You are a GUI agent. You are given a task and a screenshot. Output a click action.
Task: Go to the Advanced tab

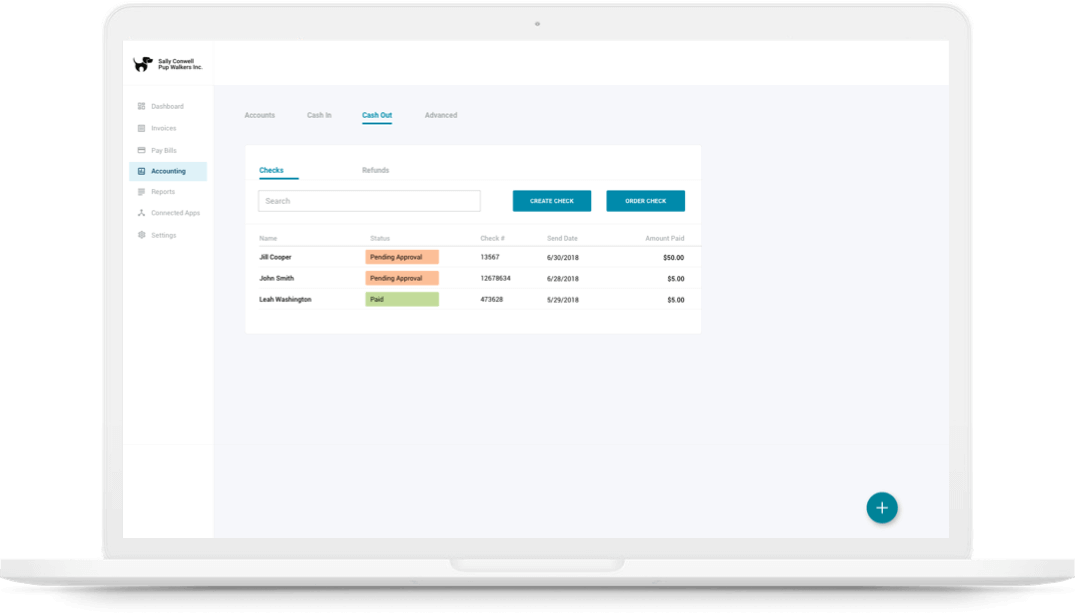(x=440, y=116)
